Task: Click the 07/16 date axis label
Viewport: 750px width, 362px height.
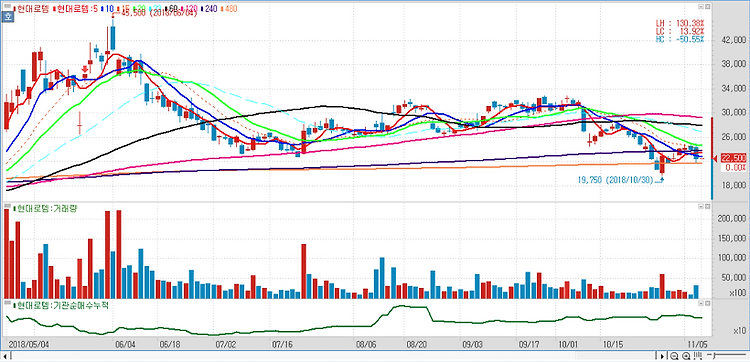Action: 281,344
